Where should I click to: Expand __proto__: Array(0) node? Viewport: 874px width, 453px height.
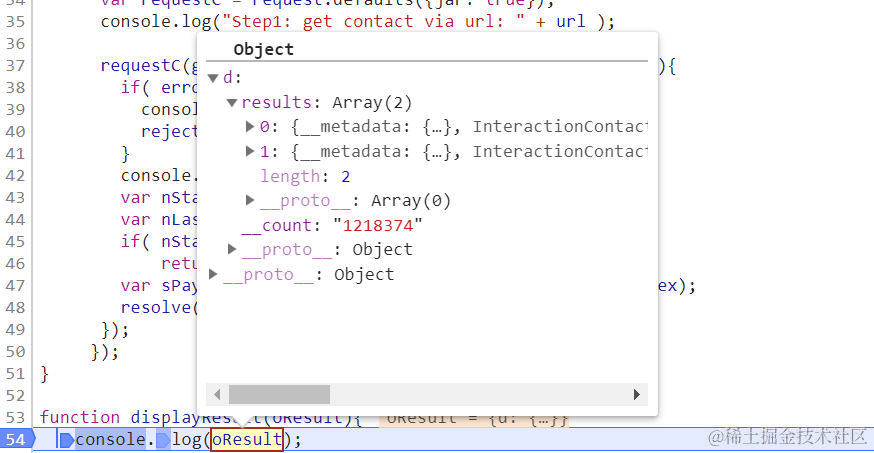pyautogui.click(x=250, y=200)
